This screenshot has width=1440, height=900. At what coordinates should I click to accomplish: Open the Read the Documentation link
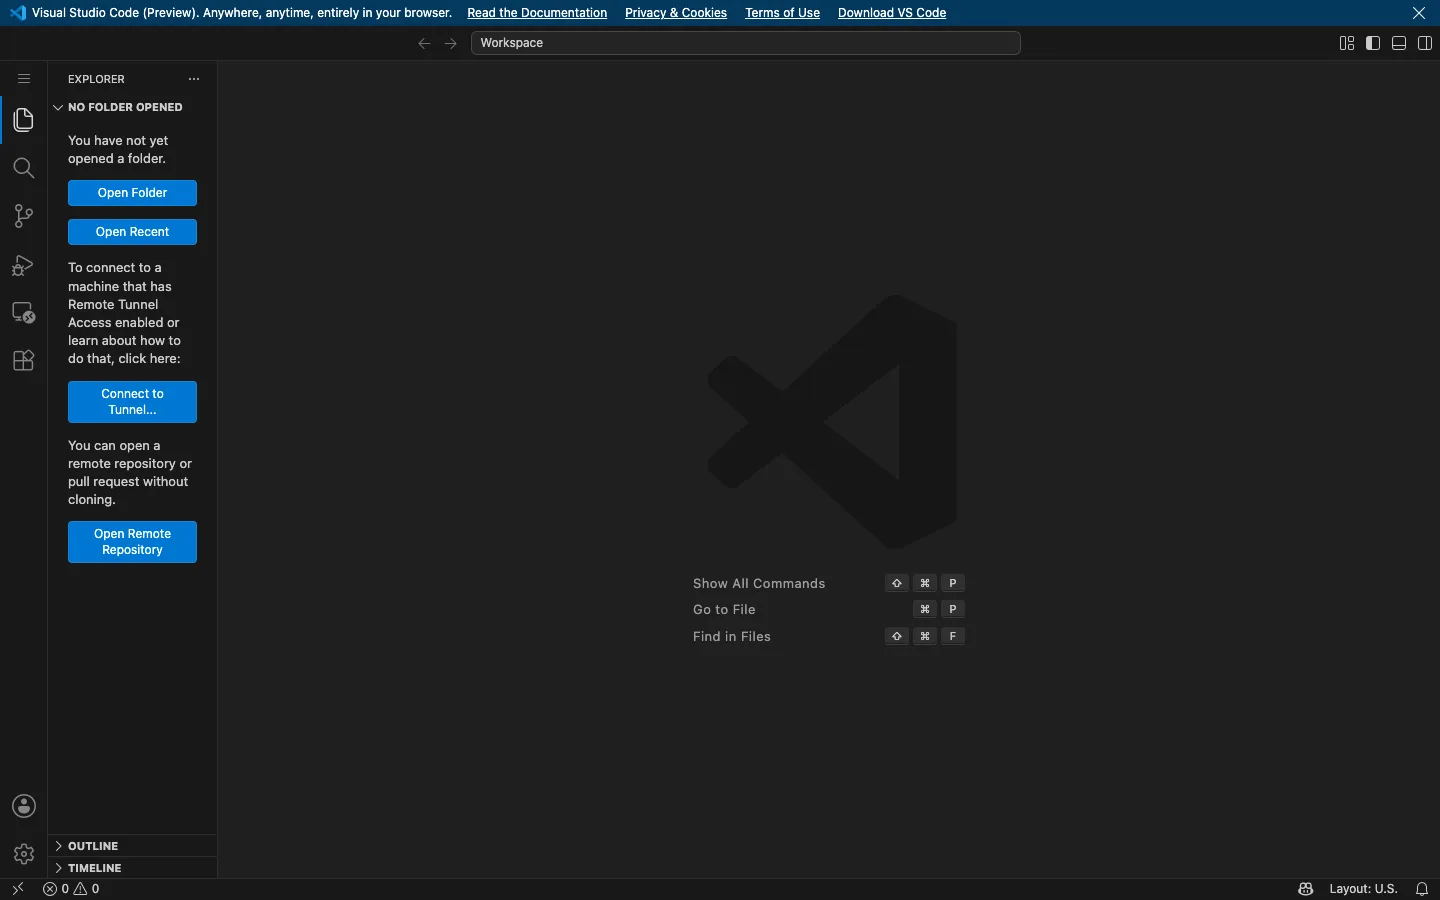point(537,13)
